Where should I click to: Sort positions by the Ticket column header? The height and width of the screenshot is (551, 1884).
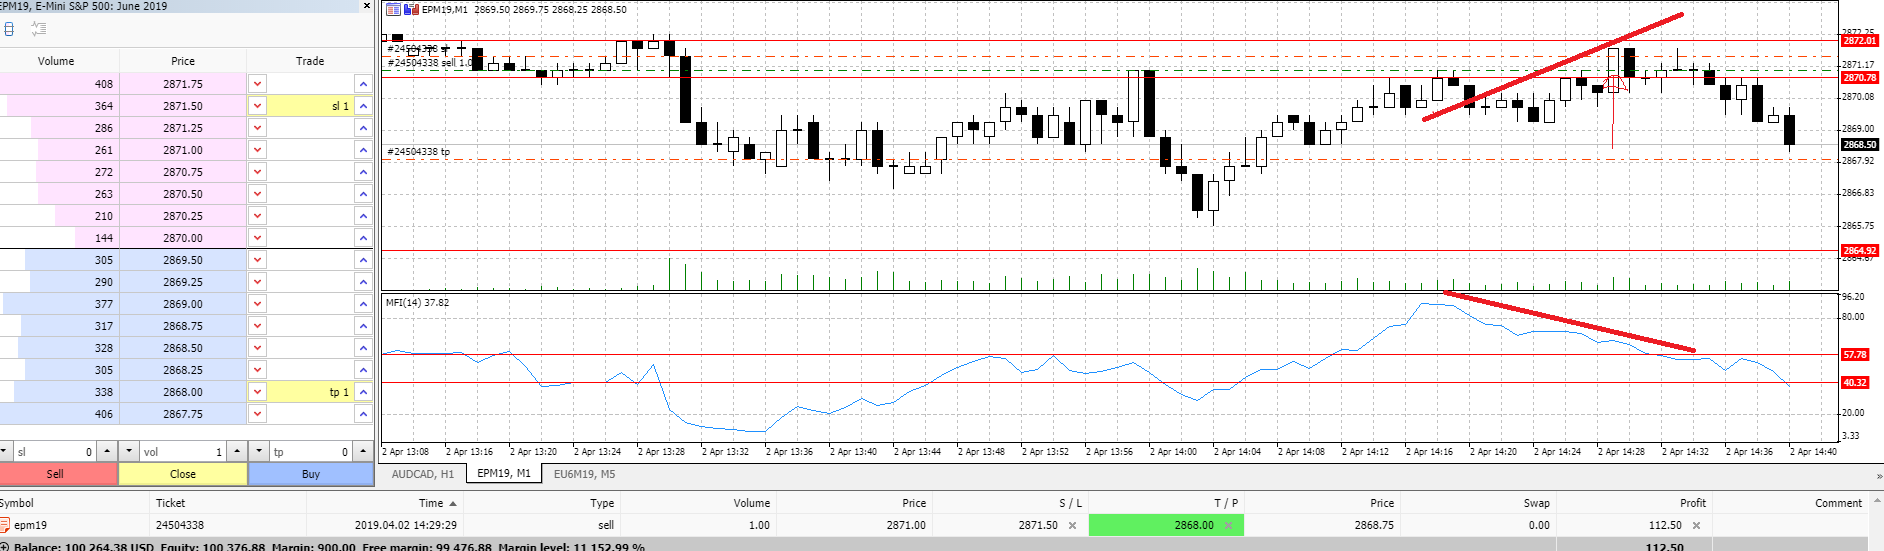(x=228, y=503)
